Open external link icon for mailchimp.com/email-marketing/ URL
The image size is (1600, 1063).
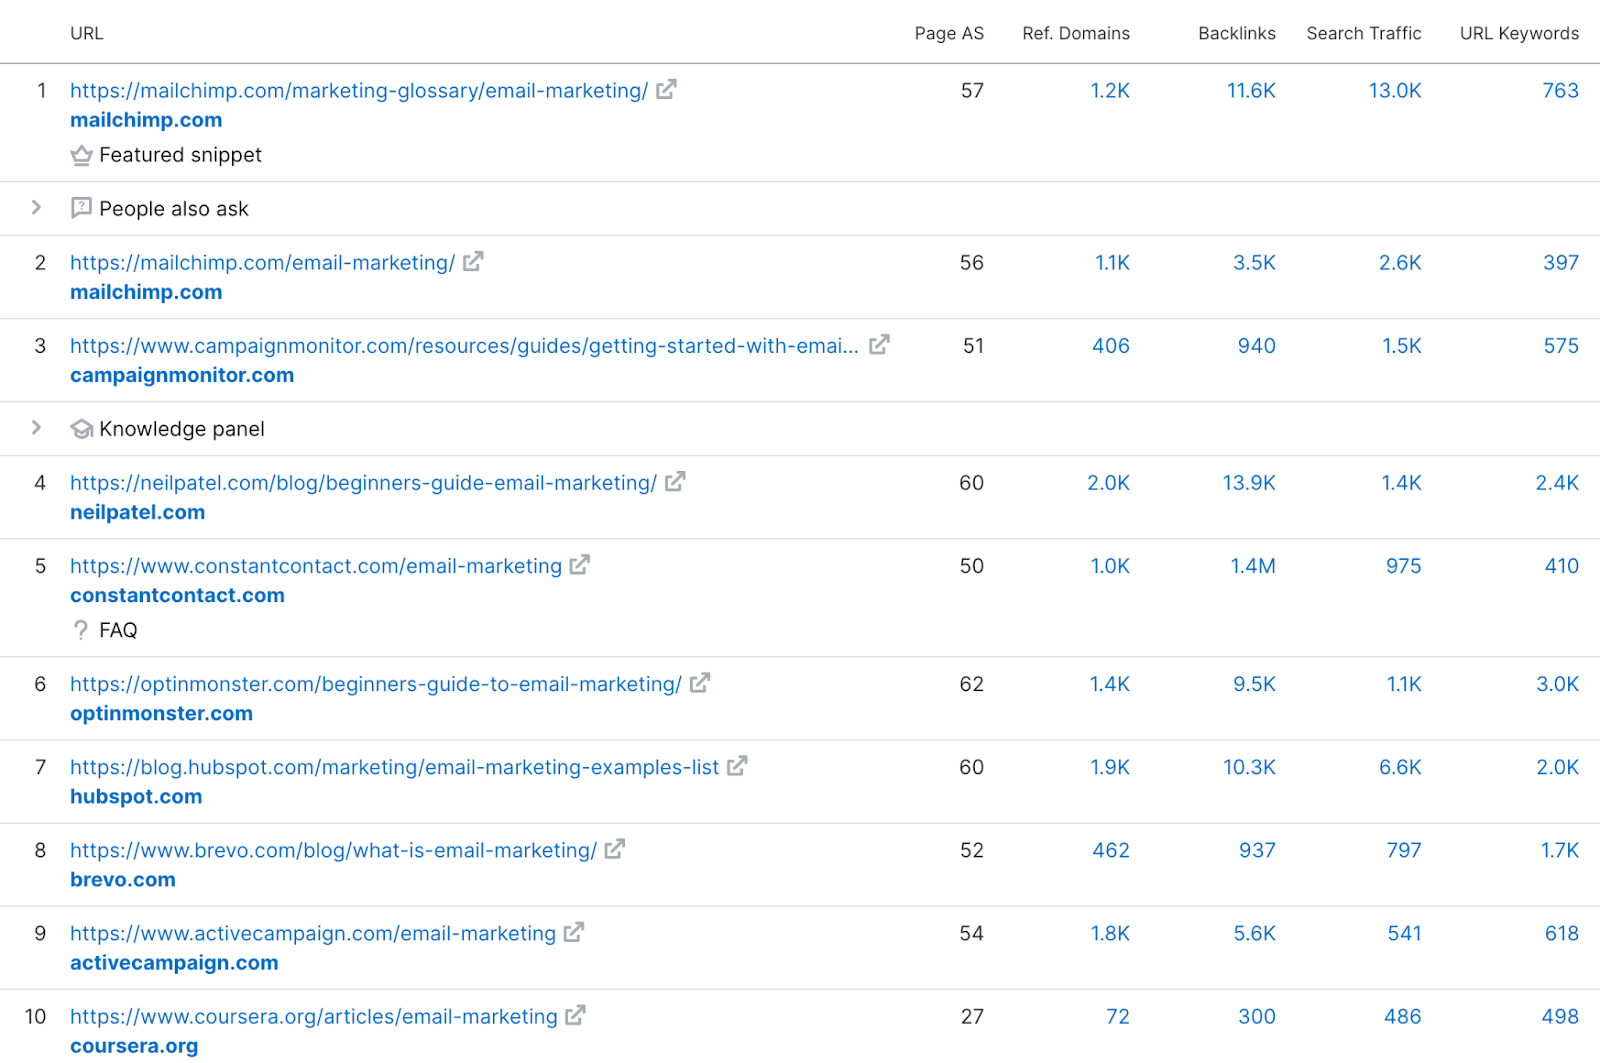point(474,262)
